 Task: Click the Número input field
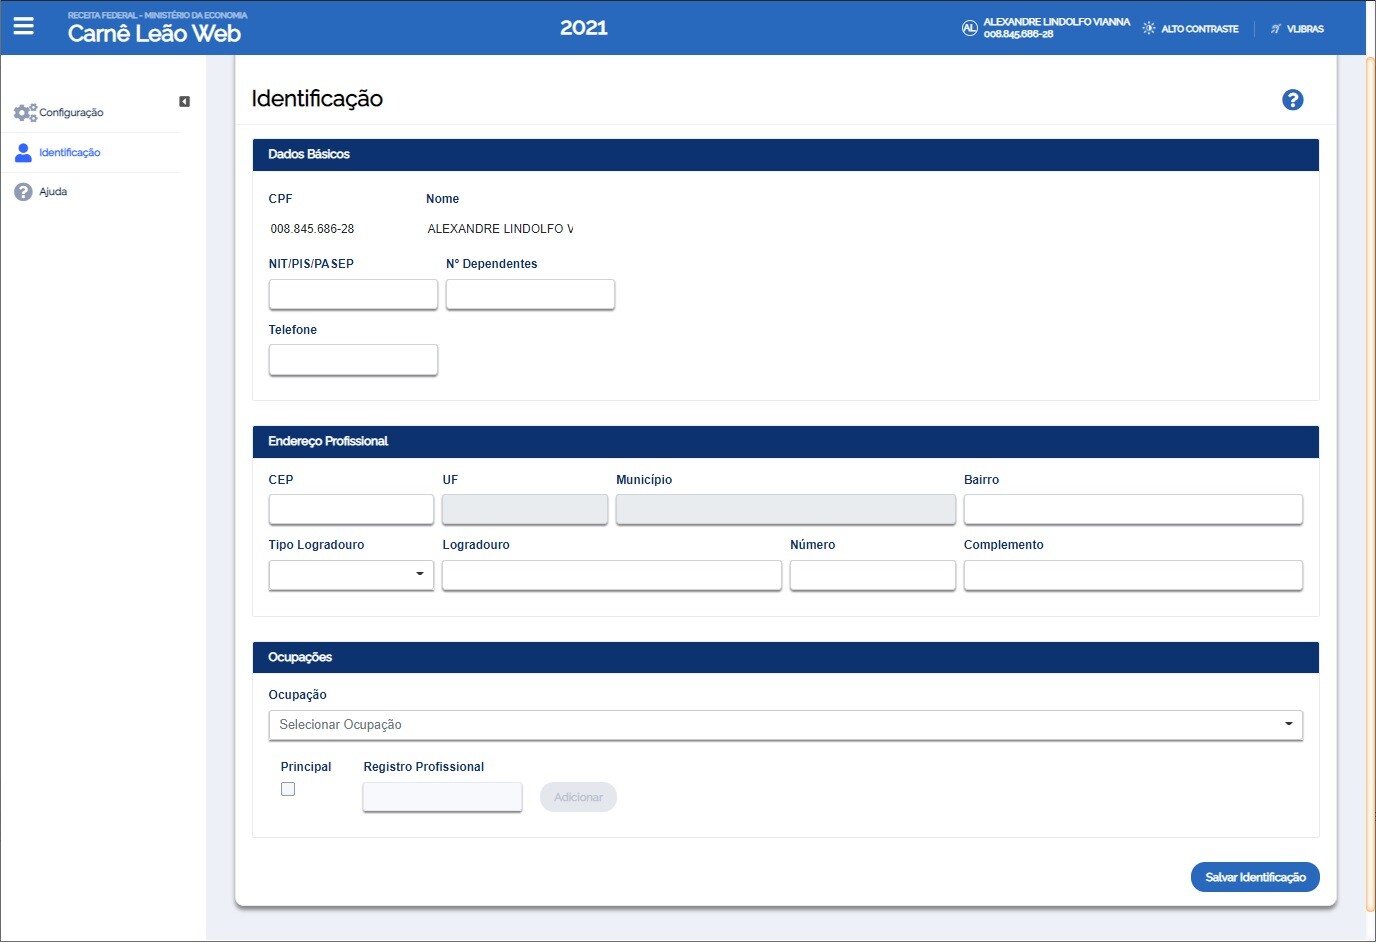click(x=873, y=575)
